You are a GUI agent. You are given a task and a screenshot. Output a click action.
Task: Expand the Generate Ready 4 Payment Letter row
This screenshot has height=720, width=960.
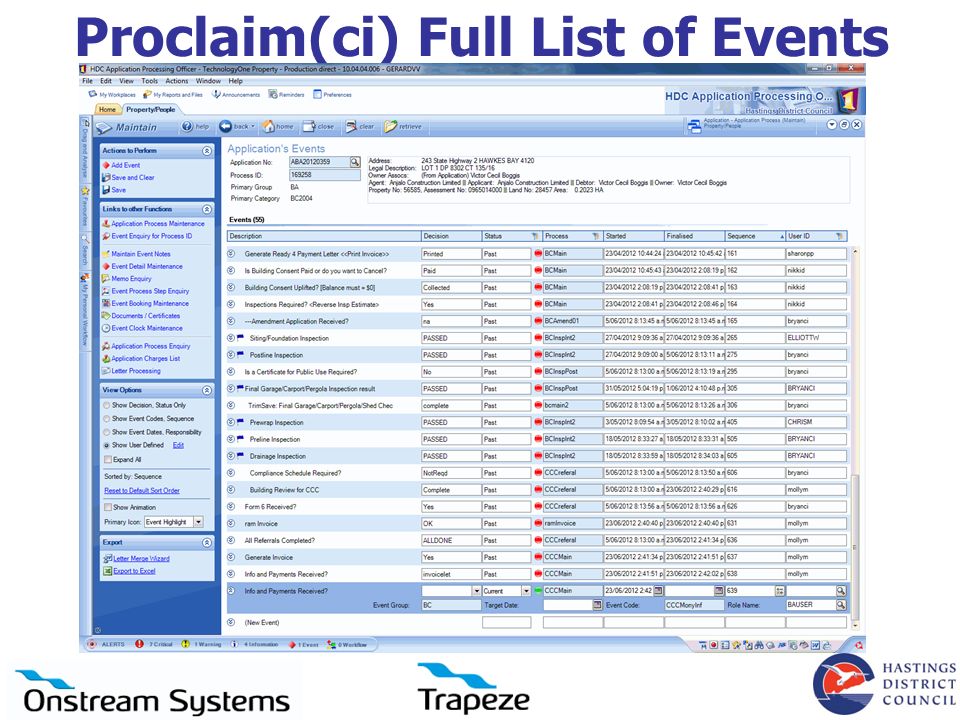coord(231,253)
